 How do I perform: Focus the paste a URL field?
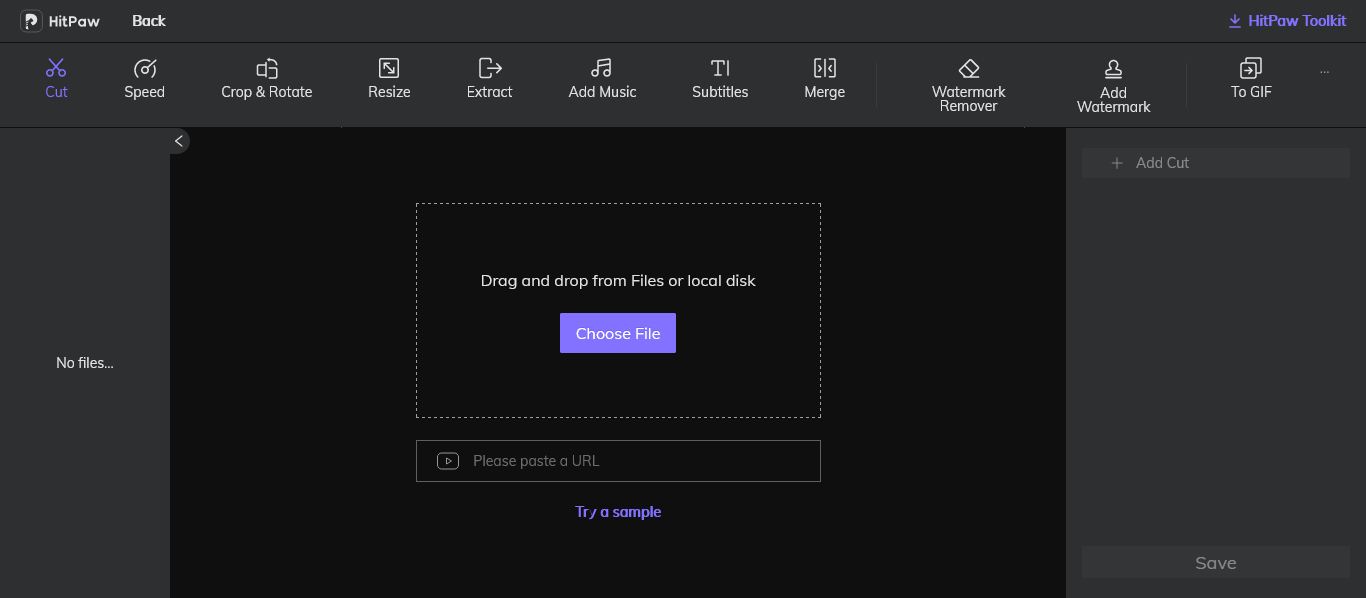click(x=618, y=461)
